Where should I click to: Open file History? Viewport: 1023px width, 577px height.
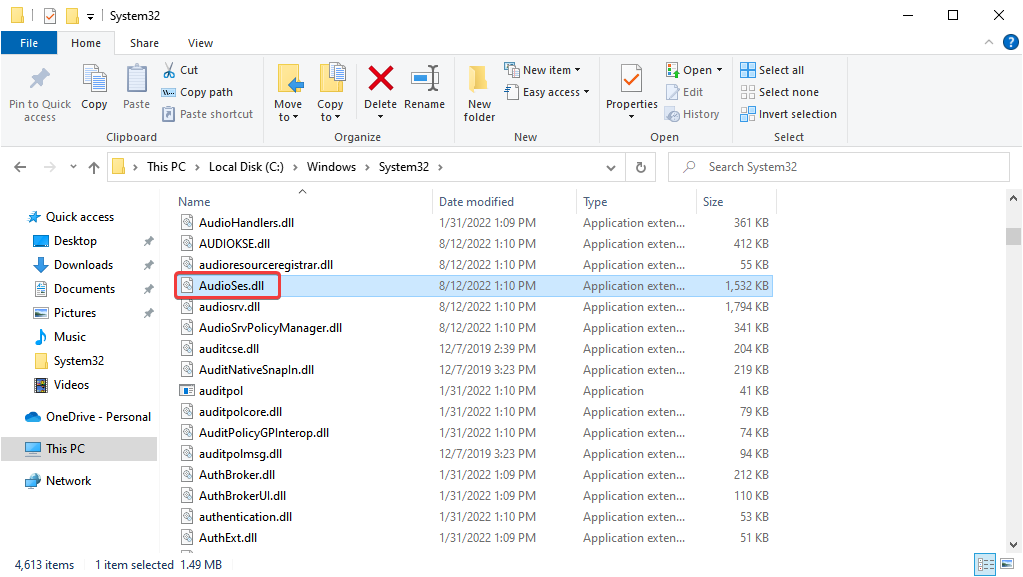[692, 114]
